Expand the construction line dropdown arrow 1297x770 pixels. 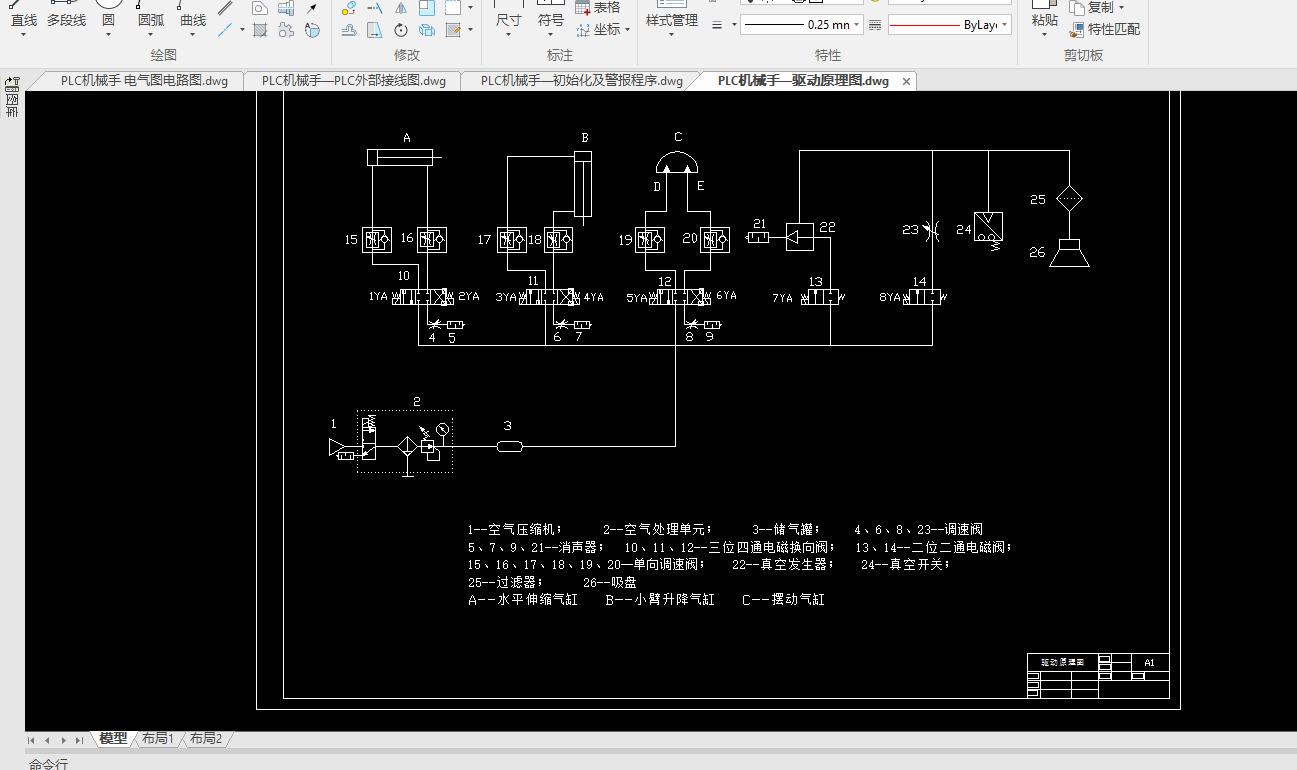pyautogui.click(x=242, y=30)
